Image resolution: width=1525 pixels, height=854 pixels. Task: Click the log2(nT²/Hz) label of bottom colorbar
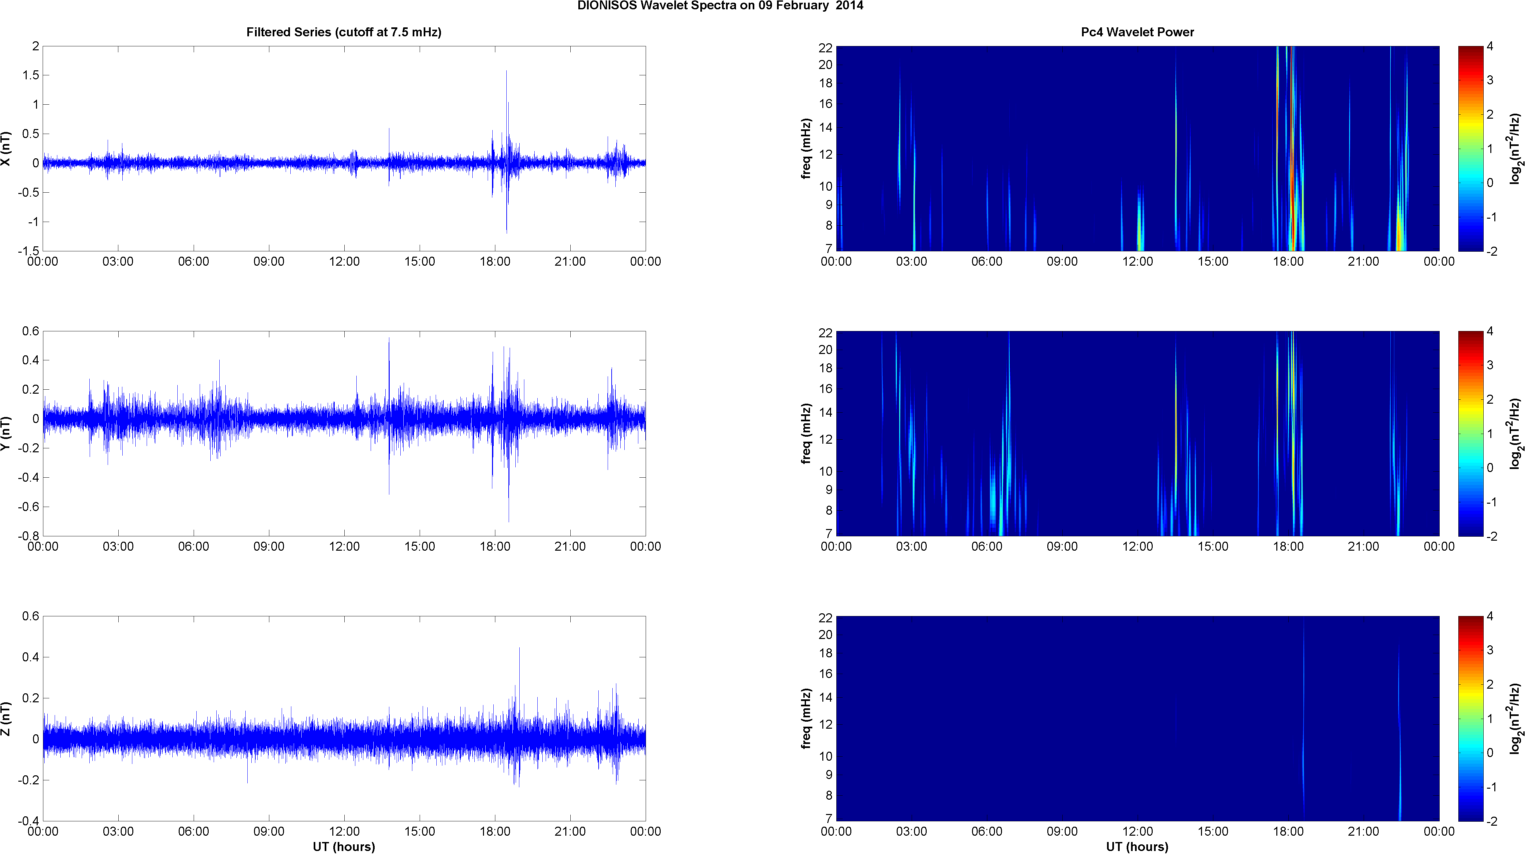(1516, 718)
